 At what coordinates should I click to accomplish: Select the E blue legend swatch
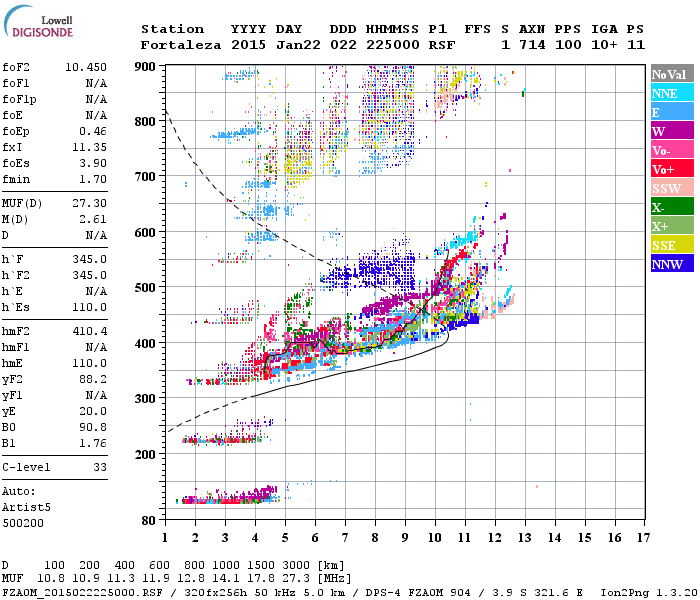point(672,112)
